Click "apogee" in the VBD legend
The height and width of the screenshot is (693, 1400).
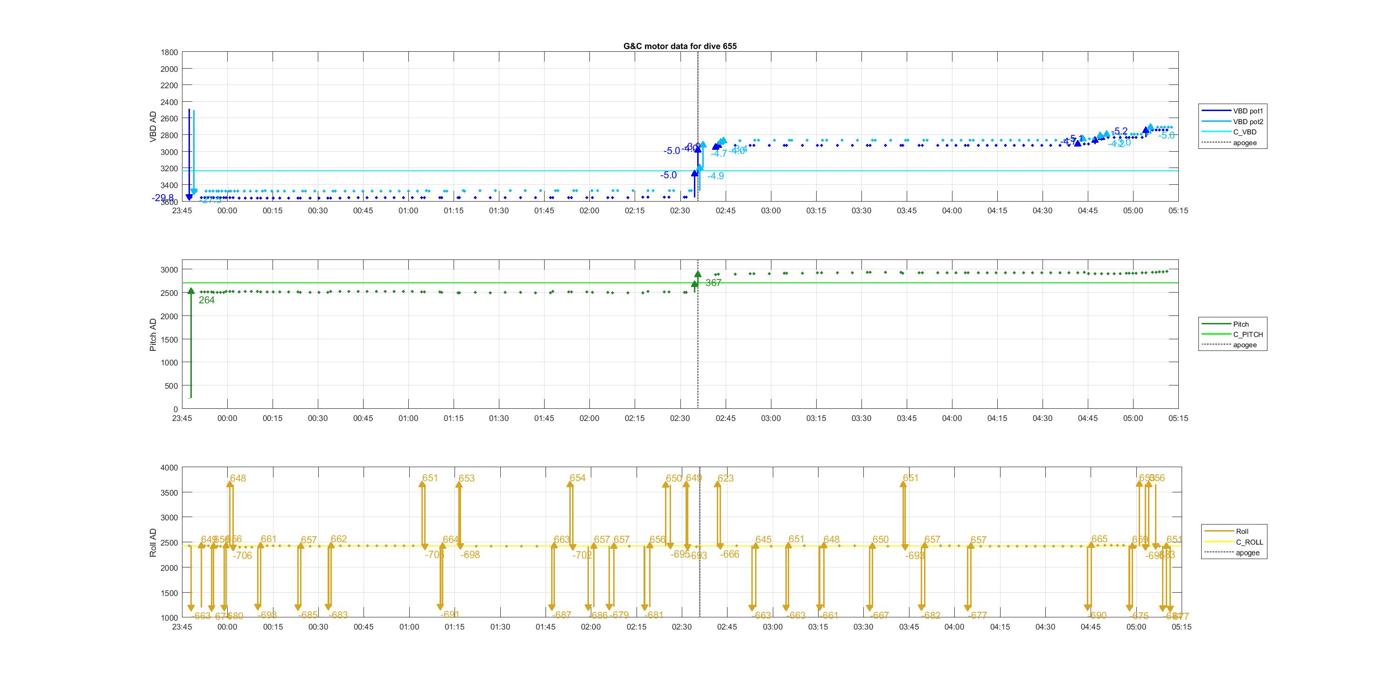[1245, 142]
